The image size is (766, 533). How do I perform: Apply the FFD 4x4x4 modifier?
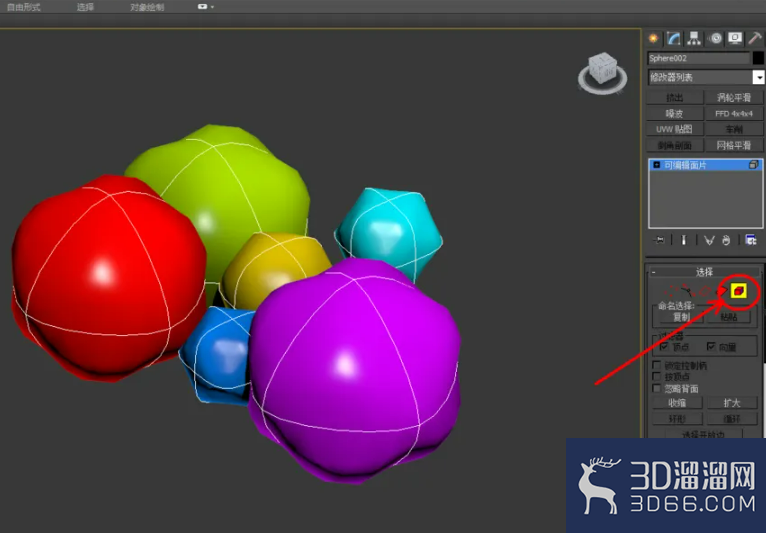(x=734, y=113)
